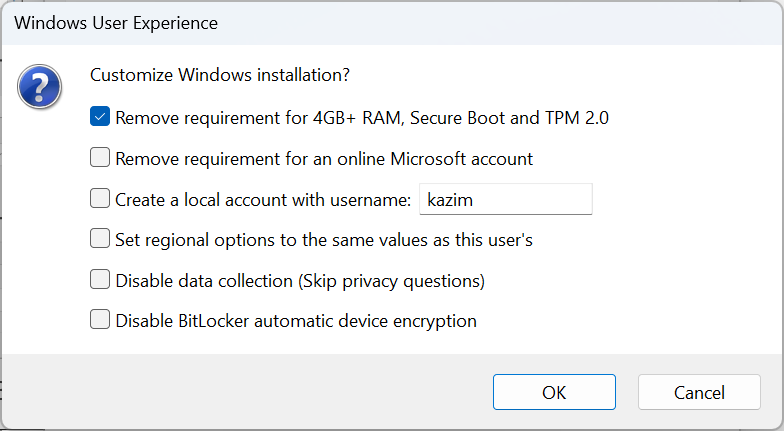Screen dimensions: 784x431
Task: Uncheck the 4GB+ RAM, Secure Boot, TPM checkbox
Action: [x=100, y=116]
